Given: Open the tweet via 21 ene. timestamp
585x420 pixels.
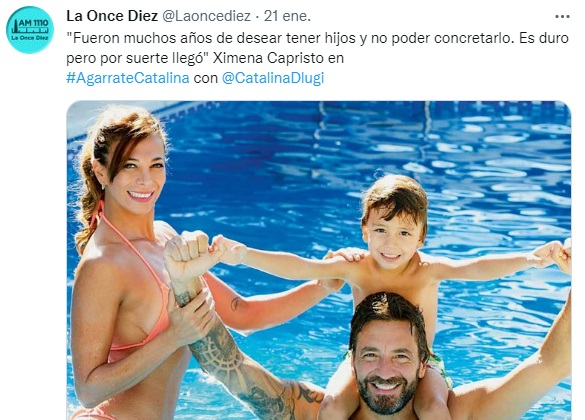Looking at the screenshot, I should click(x=287, y=16).
